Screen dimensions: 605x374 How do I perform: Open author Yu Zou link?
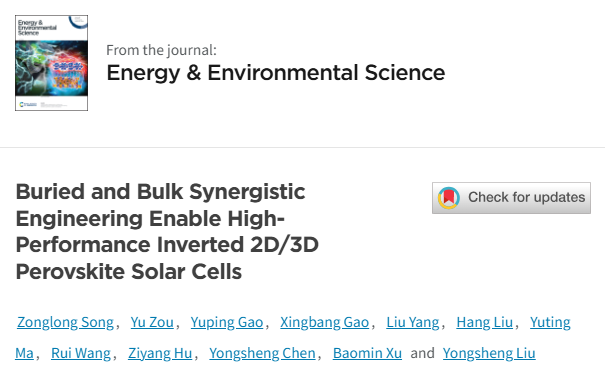pyautogui.click(x=152, y=322)
